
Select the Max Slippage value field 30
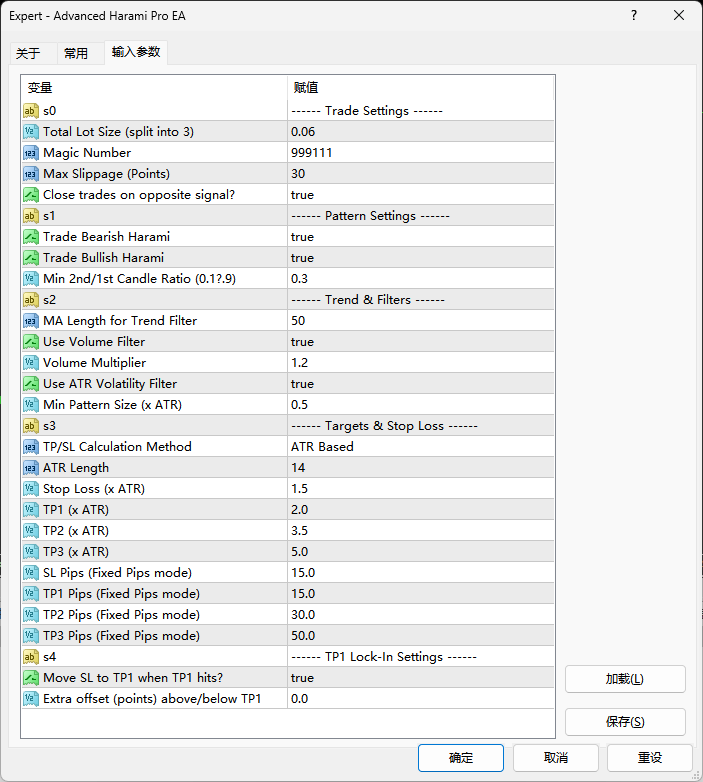(x=421, y=174)
